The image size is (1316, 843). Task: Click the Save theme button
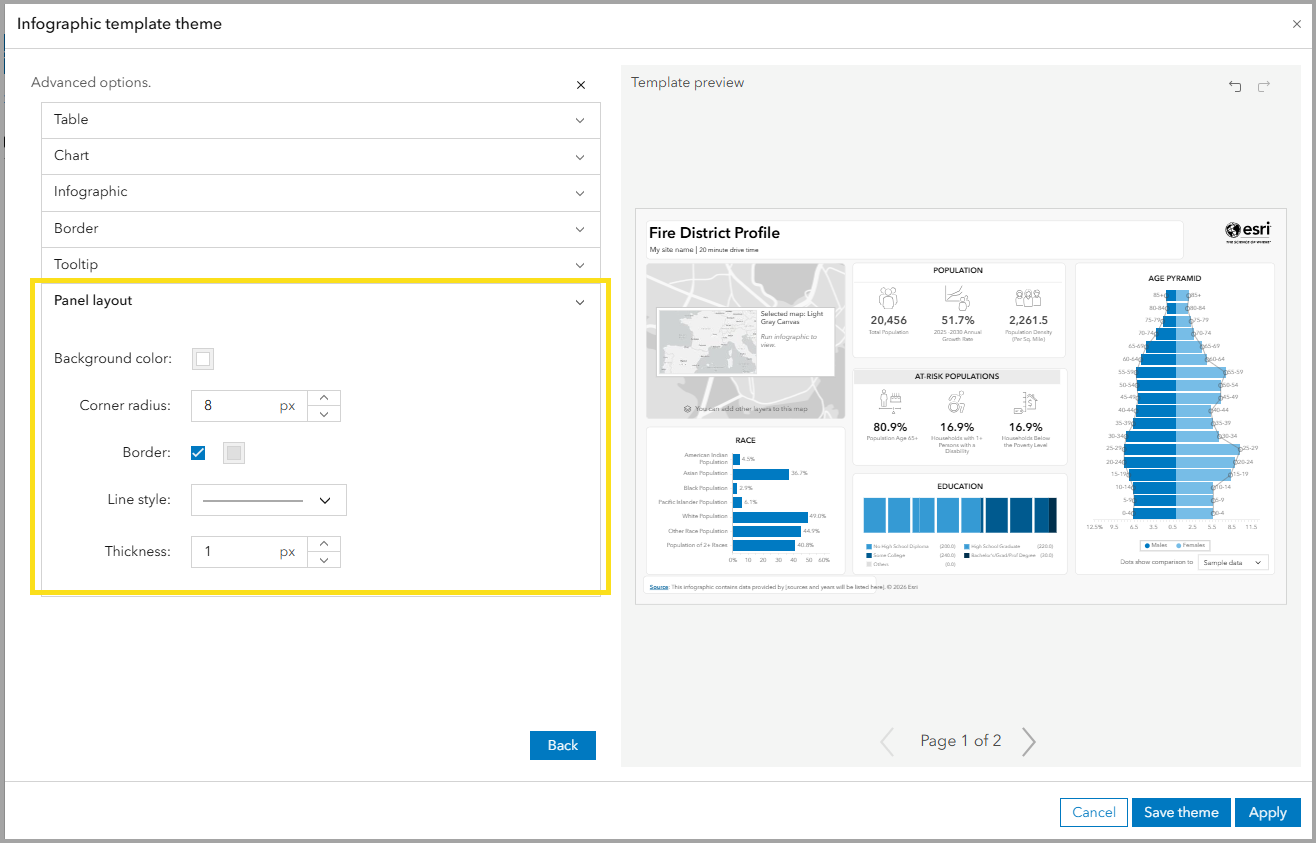pyautogui.click(x=1181, y=813)
